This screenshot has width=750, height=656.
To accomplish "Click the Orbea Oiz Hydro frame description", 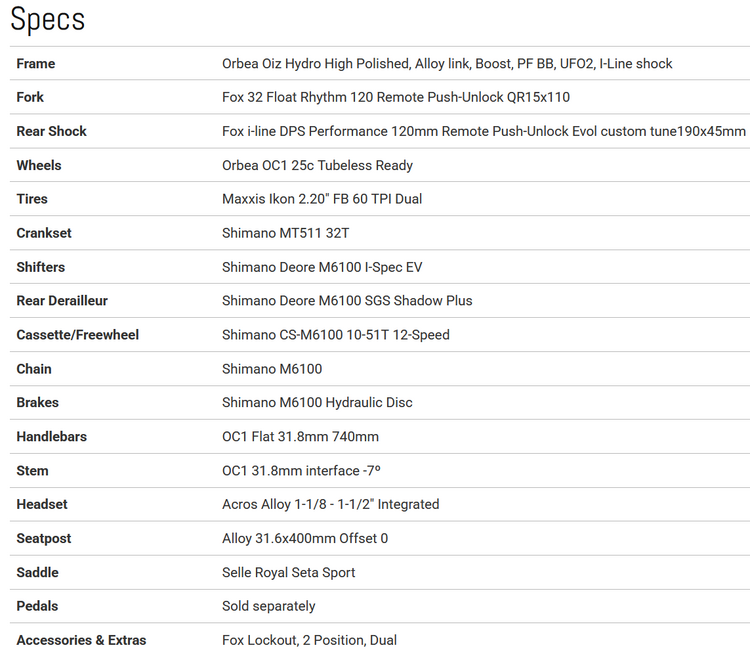I will pyautogui.click(x=447, y=64).
